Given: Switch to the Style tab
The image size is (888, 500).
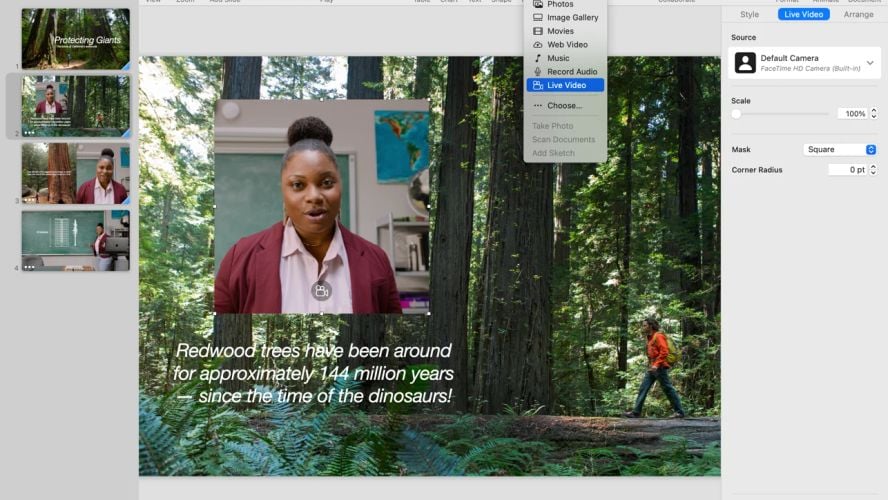Looking at the screenshot, I should 749,15.
